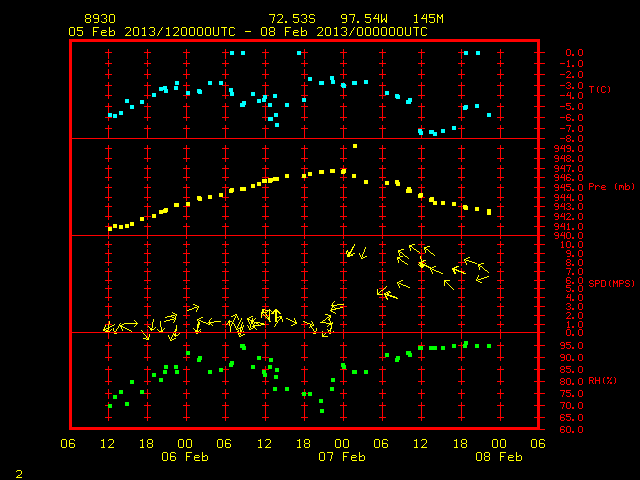Click the SPD(MPS) axis label

pyautogui.click(x=611, y=283)
